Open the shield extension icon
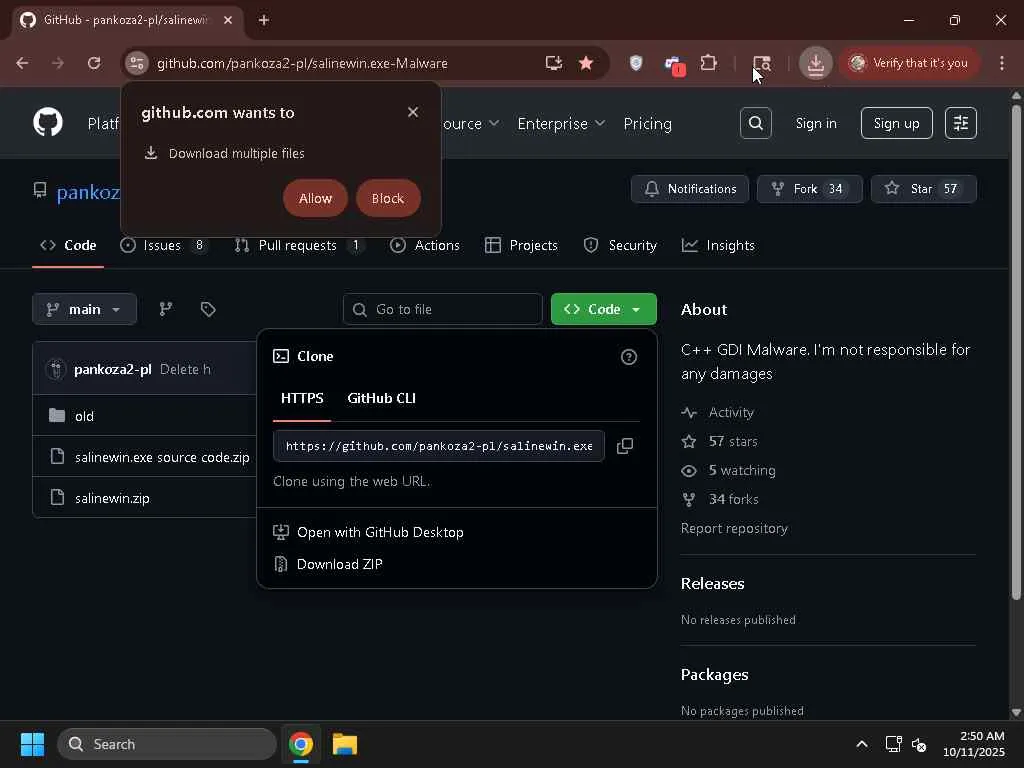1024x768 pixels. [635, 63]
